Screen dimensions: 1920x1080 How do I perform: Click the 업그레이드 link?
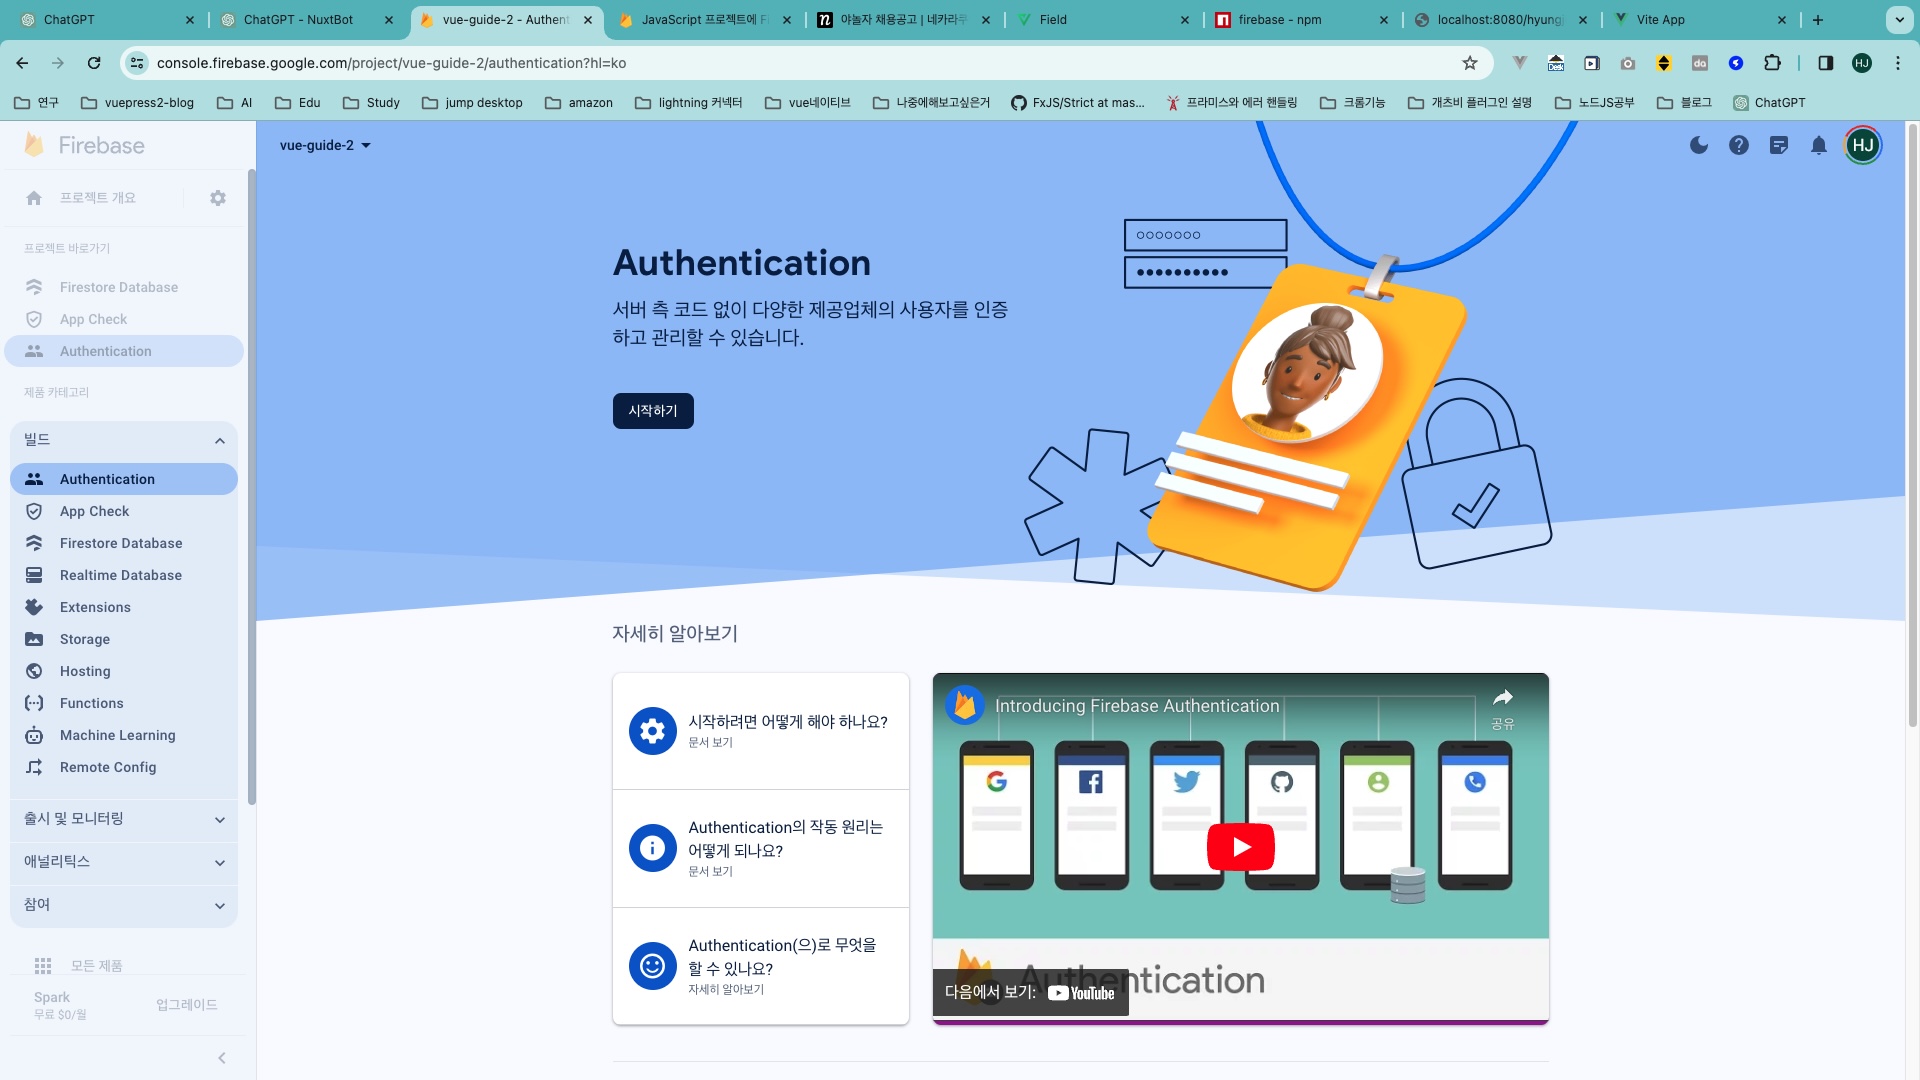pos(186,1005)
